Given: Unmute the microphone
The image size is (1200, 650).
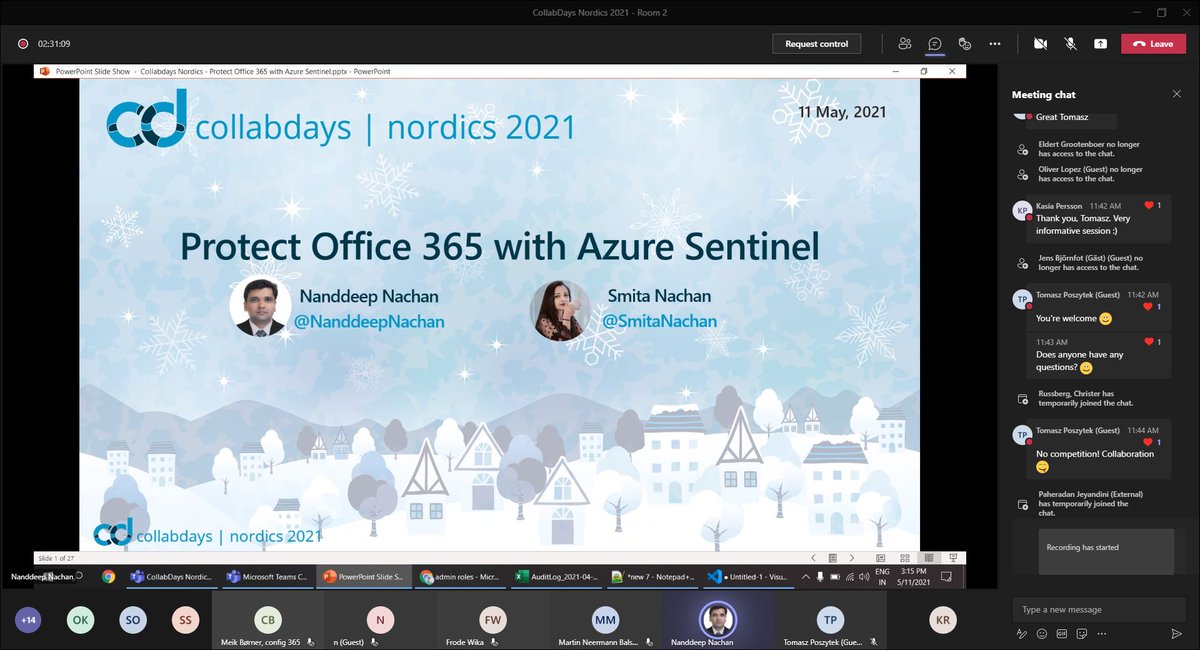Looking at the screenshot, I should click(1070, 44).
